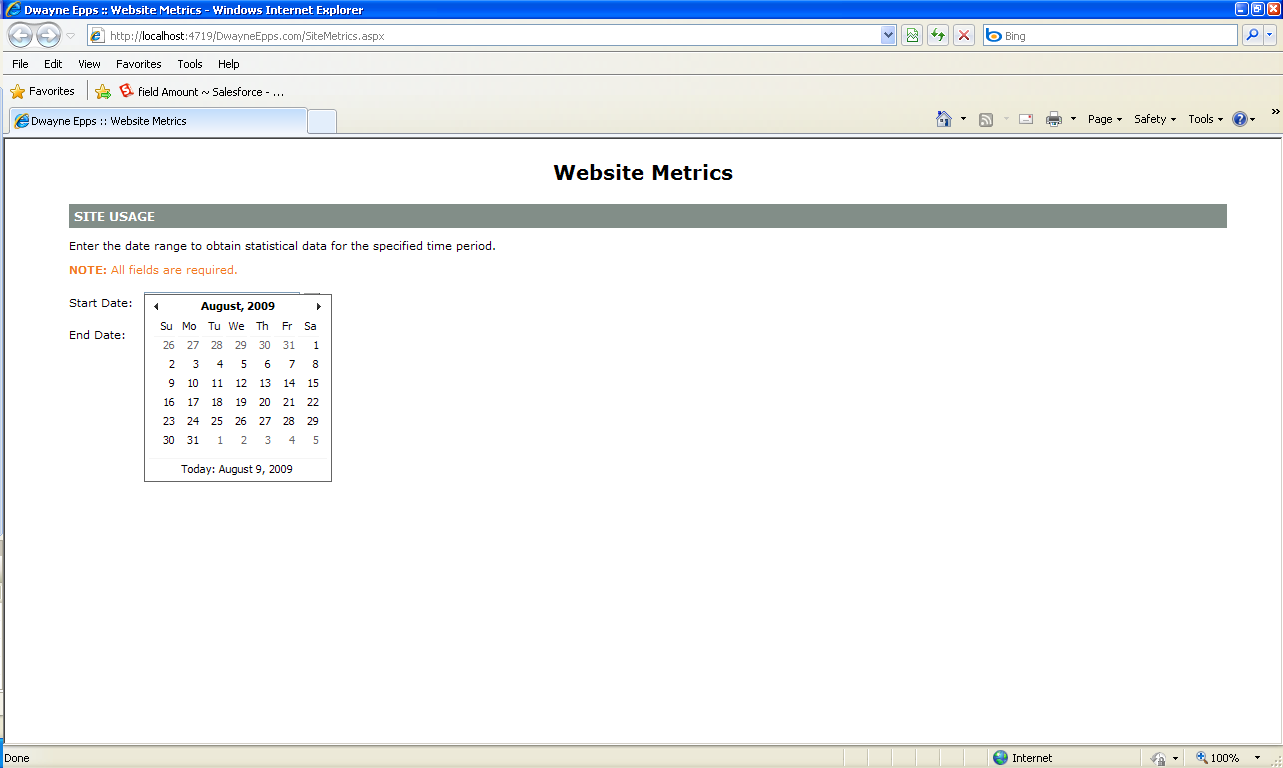Open recent pages dropdown beside Forward arrow

70,36
